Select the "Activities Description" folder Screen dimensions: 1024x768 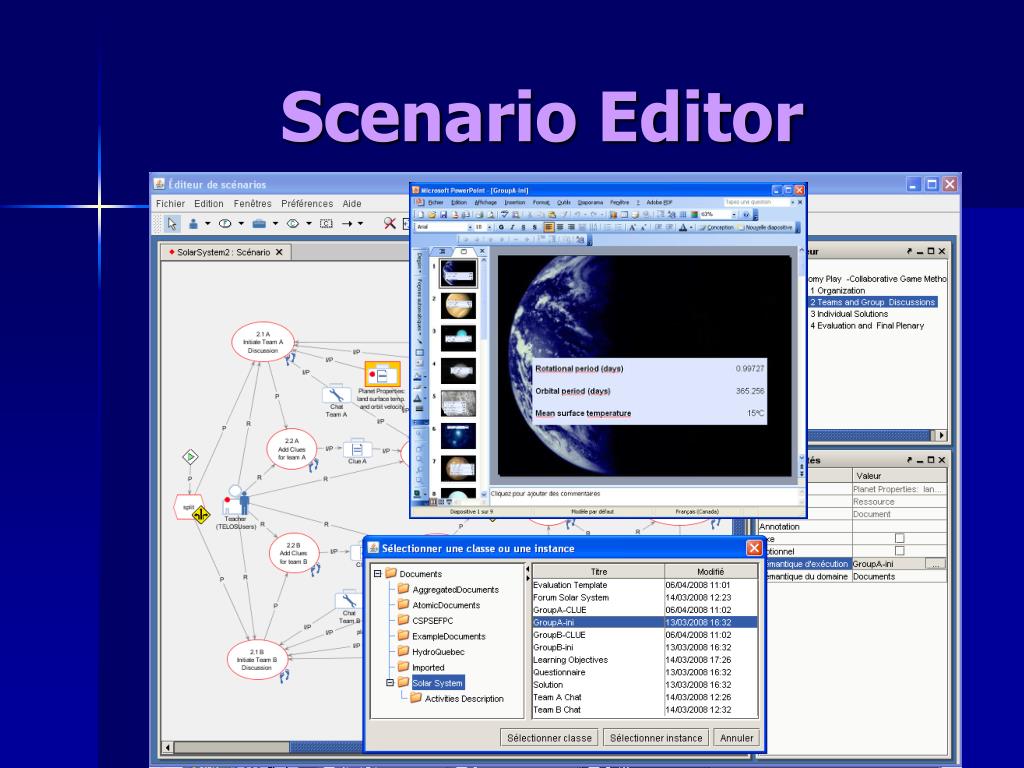tap(457, 698)
